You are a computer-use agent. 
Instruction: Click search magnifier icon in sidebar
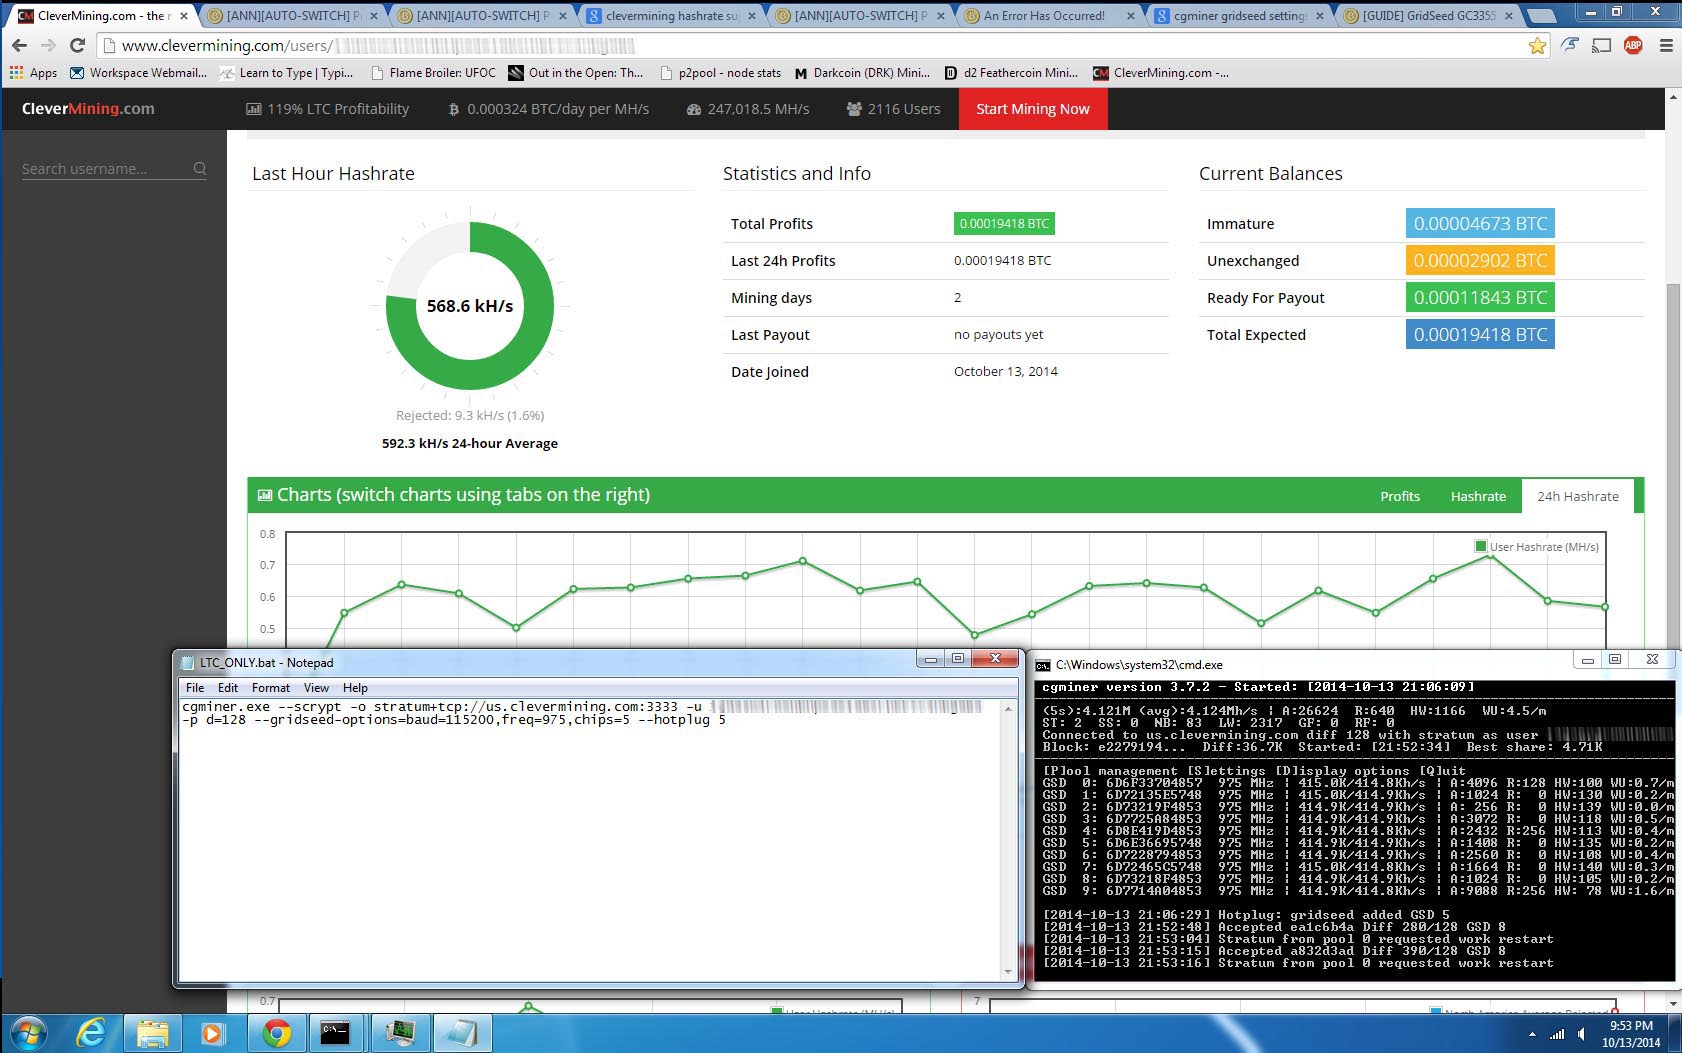200,169
